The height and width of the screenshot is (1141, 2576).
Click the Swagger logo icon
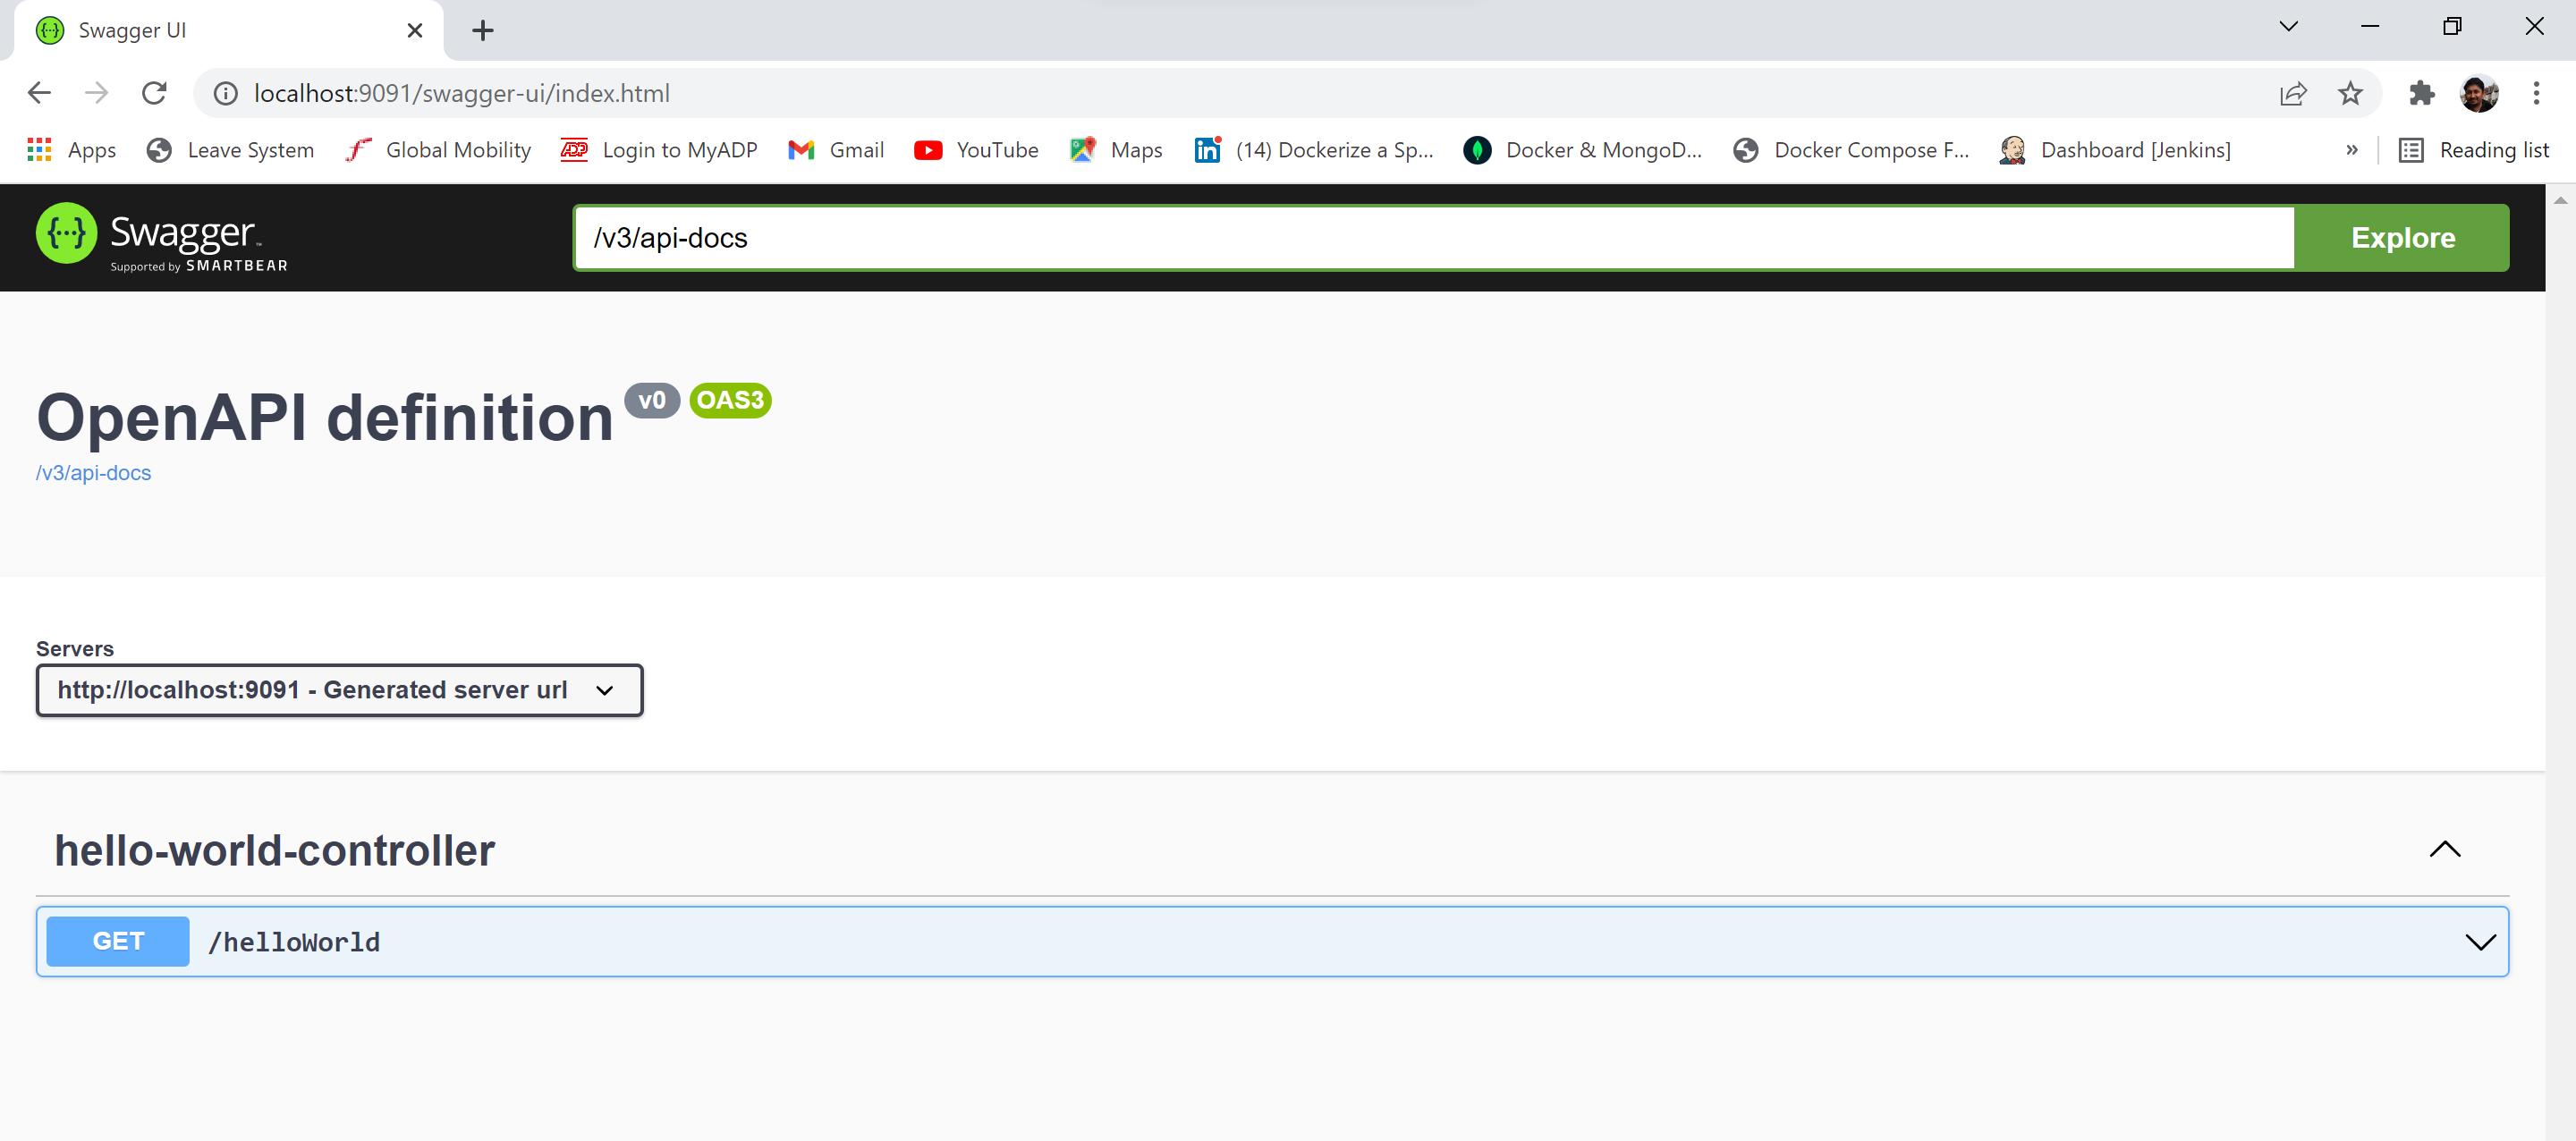(66, 234)
